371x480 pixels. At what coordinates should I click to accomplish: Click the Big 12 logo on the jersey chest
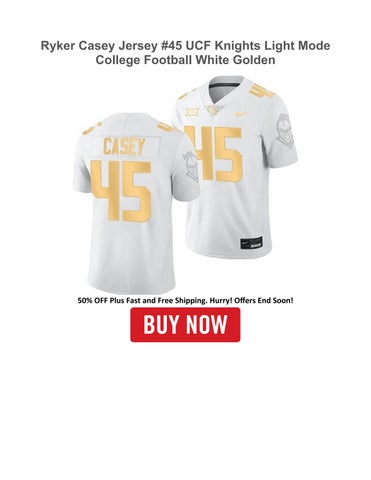click(x=192, y=112)
